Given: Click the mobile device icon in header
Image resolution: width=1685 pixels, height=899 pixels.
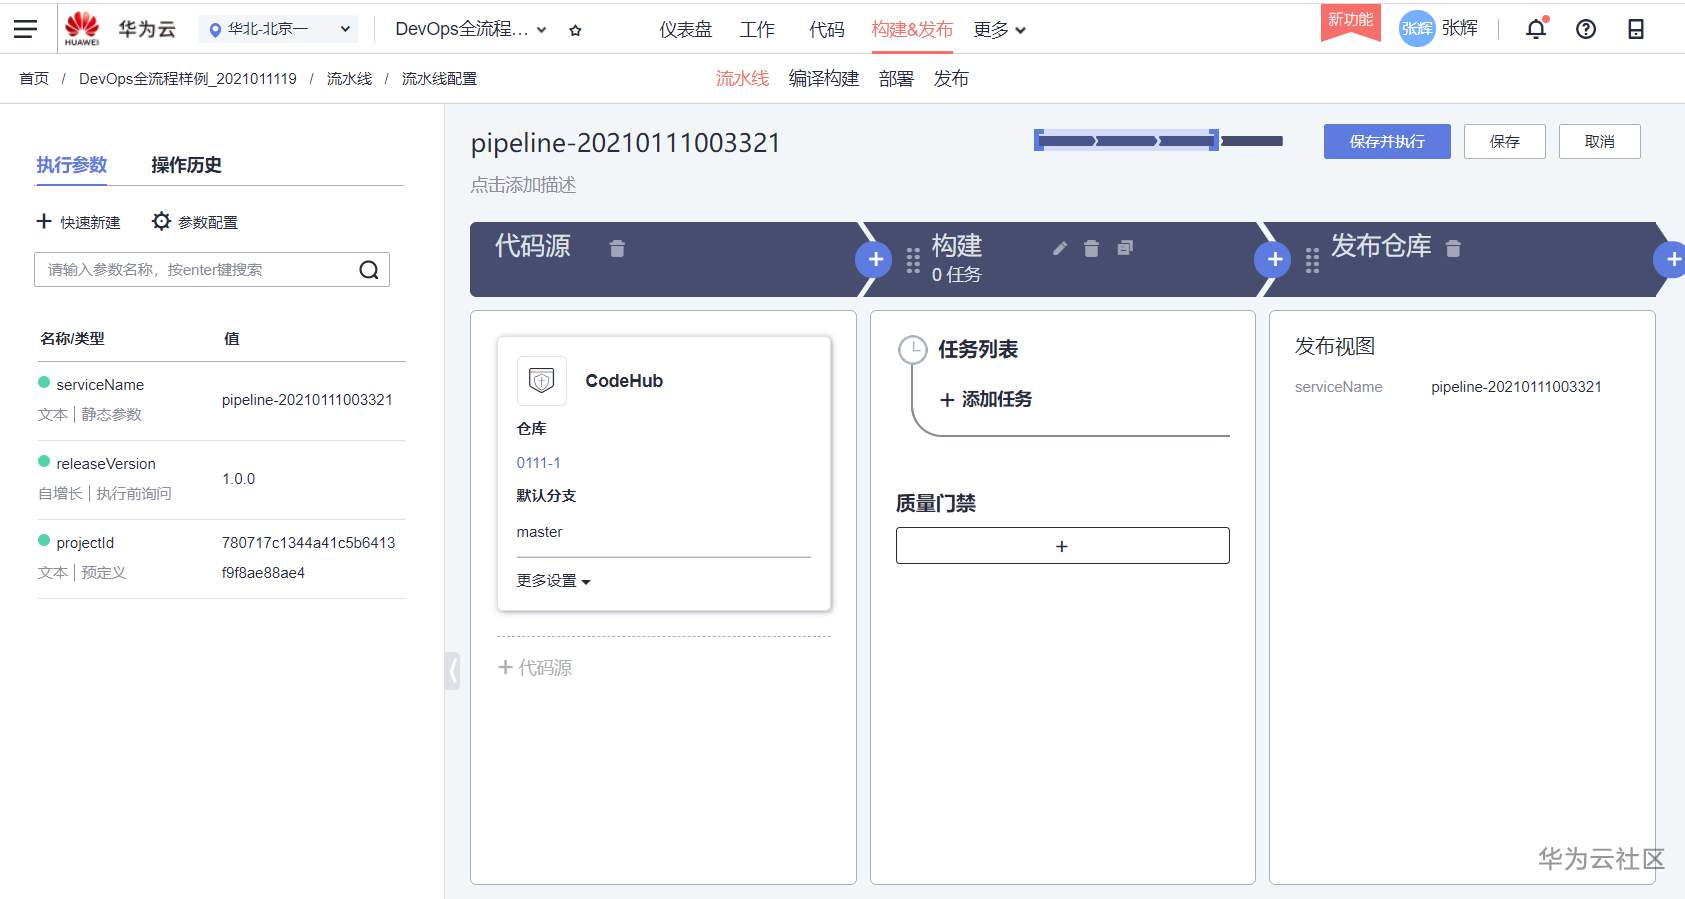Looking at the screenshot, I should point(1636,29).
